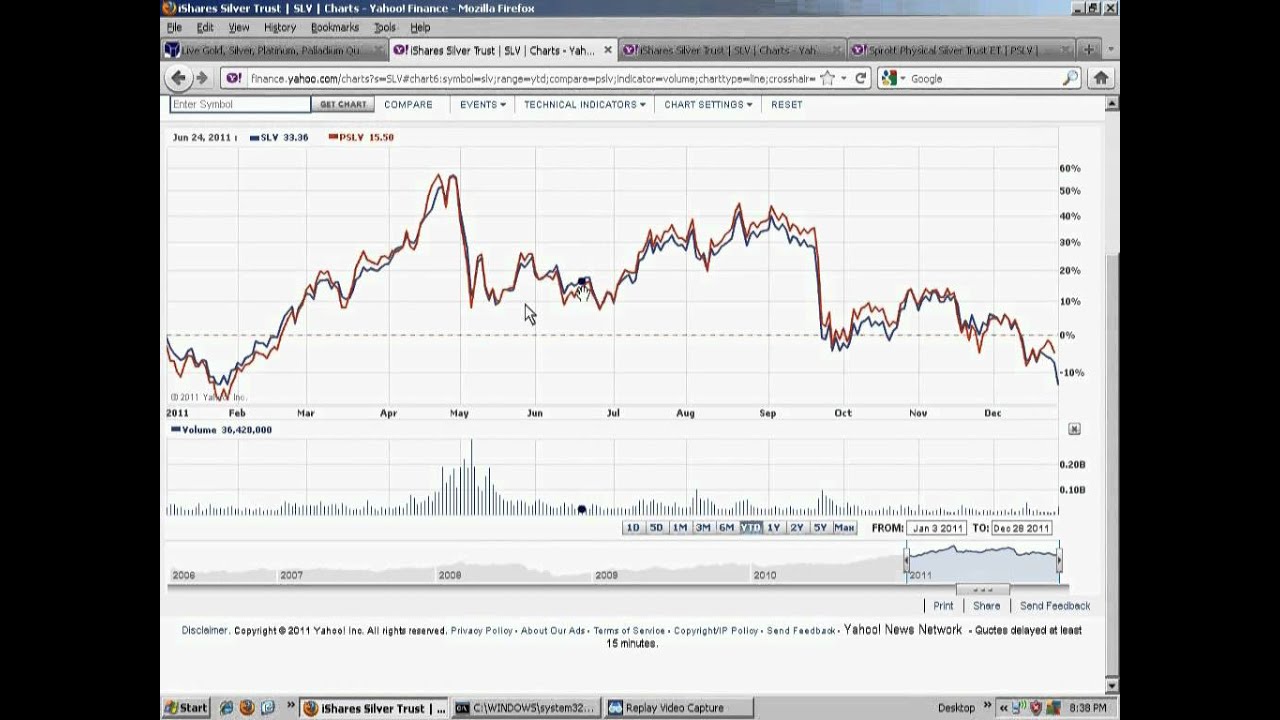The width and height of the screenshot is (1280, 720).
Task: Open the Bookmarks menu
Action: pos(335,28)
